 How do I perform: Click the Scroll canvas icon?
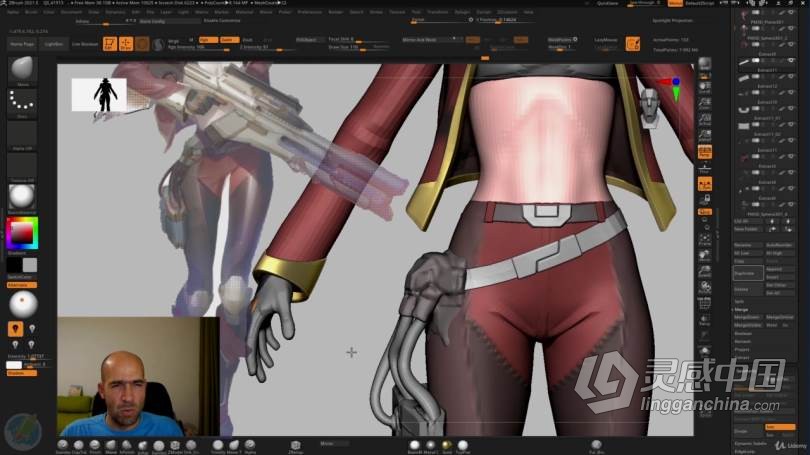tap(705, 87)
